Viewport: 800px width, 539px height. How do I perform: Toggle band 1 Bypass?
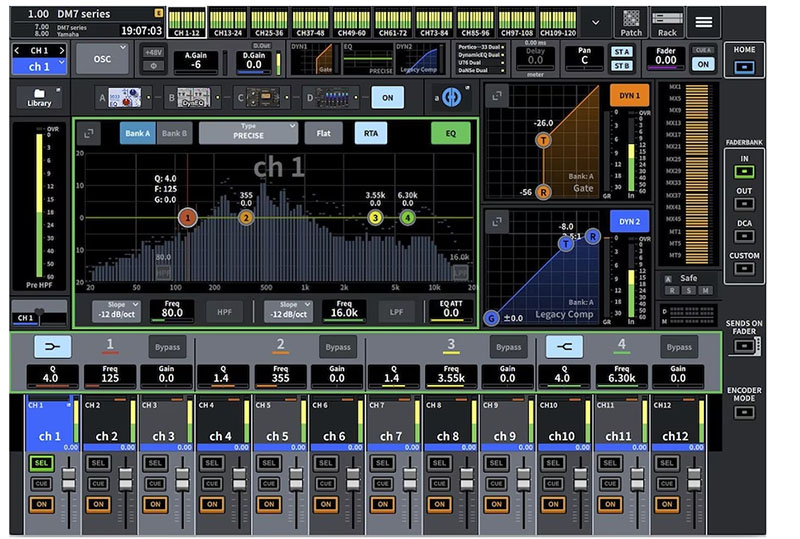167,347
